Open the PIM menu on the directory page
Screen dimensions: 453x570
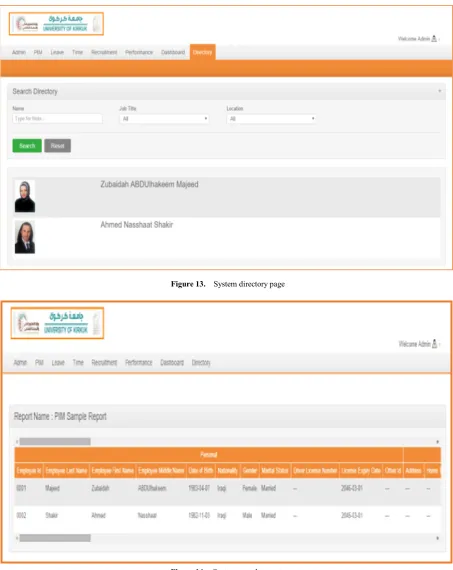click(x=38, y=52)
